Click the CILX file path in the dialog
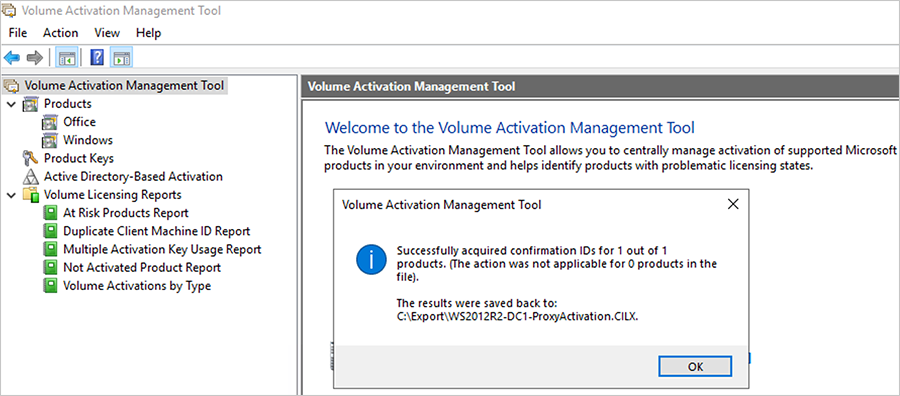The width and height of the screenshot is (900, 396). coord(518,317)
